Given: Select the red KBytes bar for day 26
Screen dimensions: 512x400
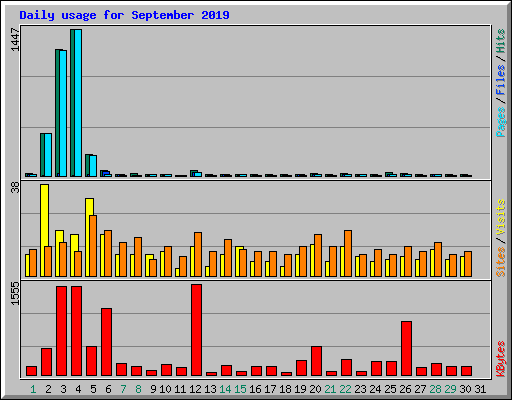Looking at the screenshot, I should coord(406,349).
